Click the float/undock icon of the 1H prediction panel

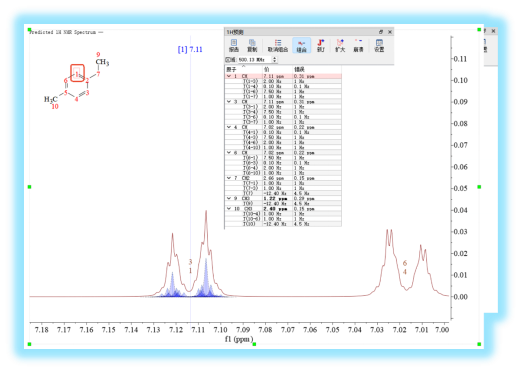pyautogui.click(x=381, y=32)
